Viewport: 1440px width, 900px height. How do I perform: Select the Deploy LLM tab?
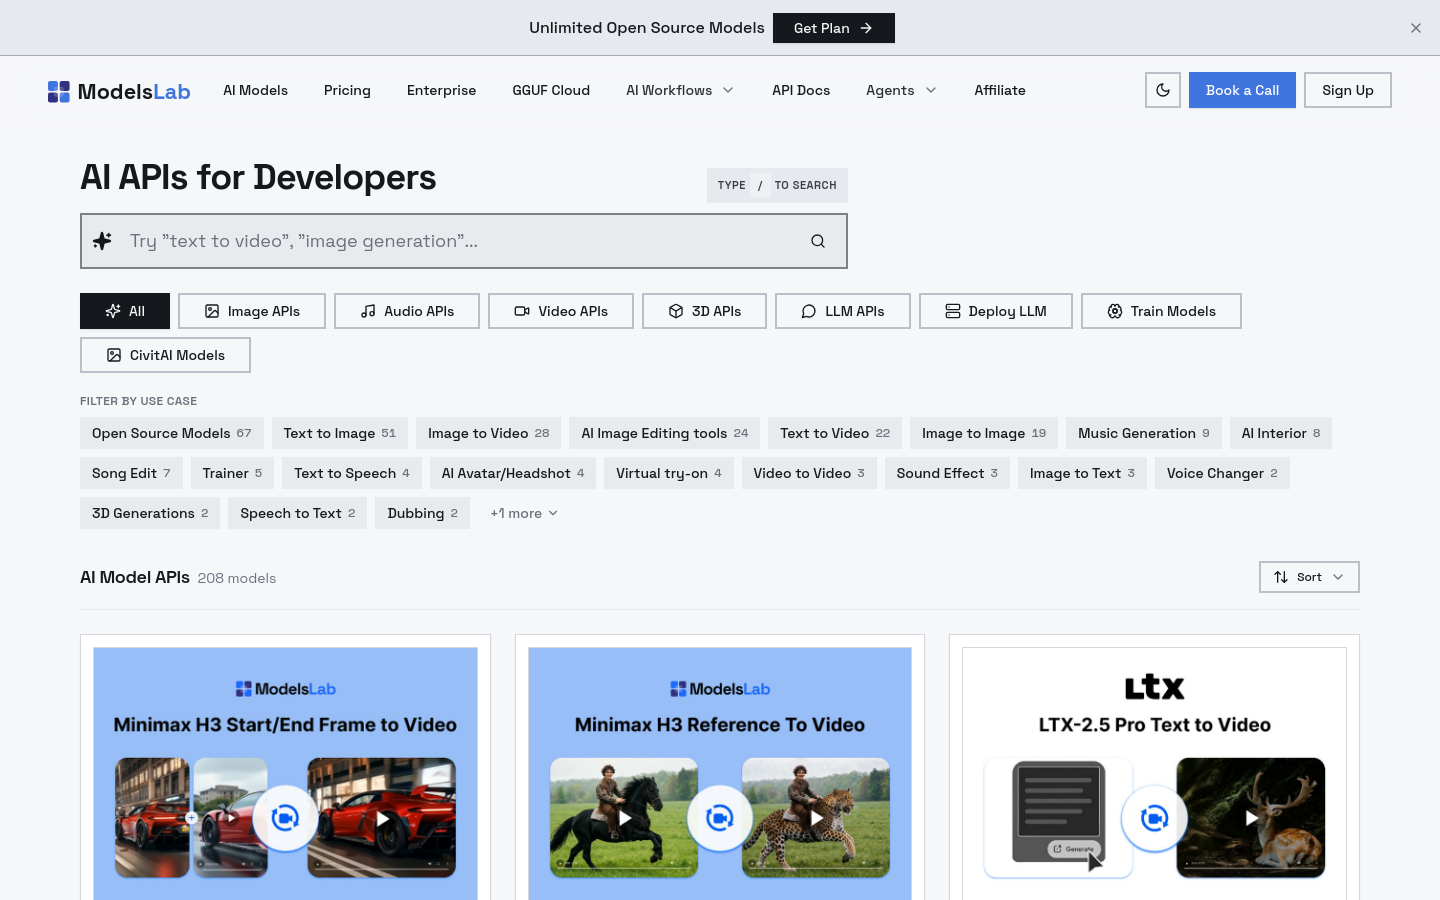pos(996,311)
